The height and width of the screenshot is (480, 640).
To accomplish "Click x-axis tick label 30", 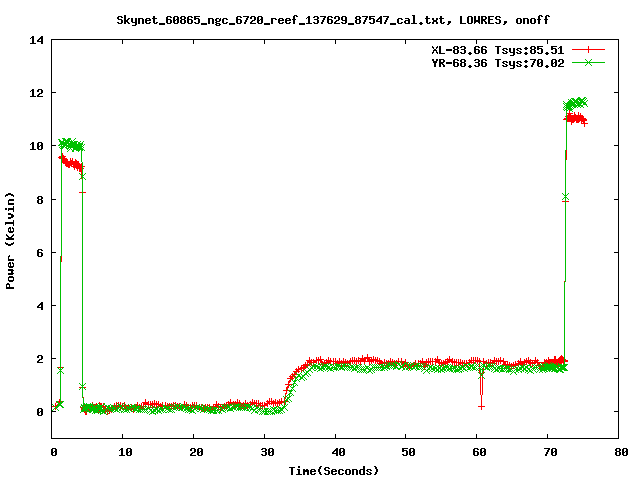I will (x=267, y=452).
